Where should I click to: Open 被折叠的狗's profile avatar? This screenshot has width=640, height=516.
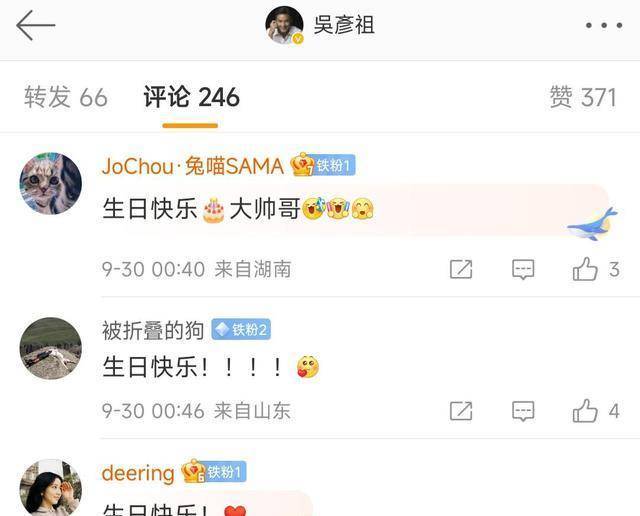point(51,348)
